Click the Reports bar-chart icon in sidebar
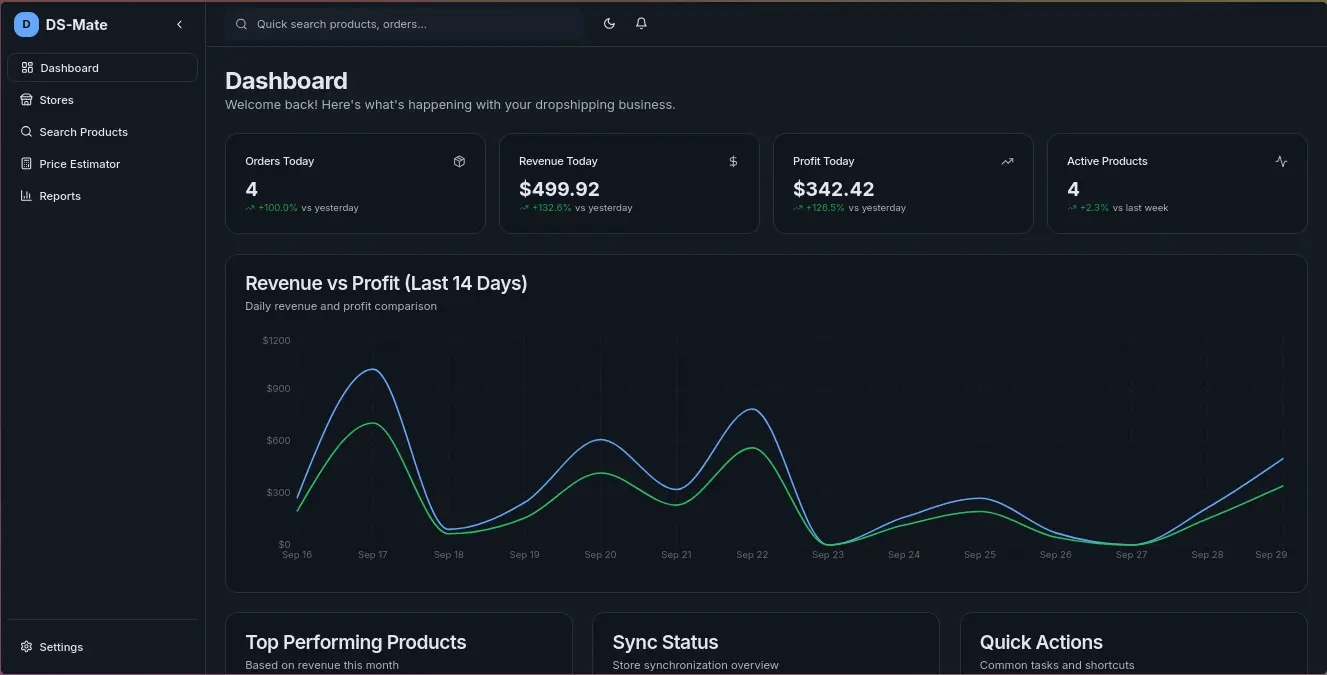 (26, 195)
